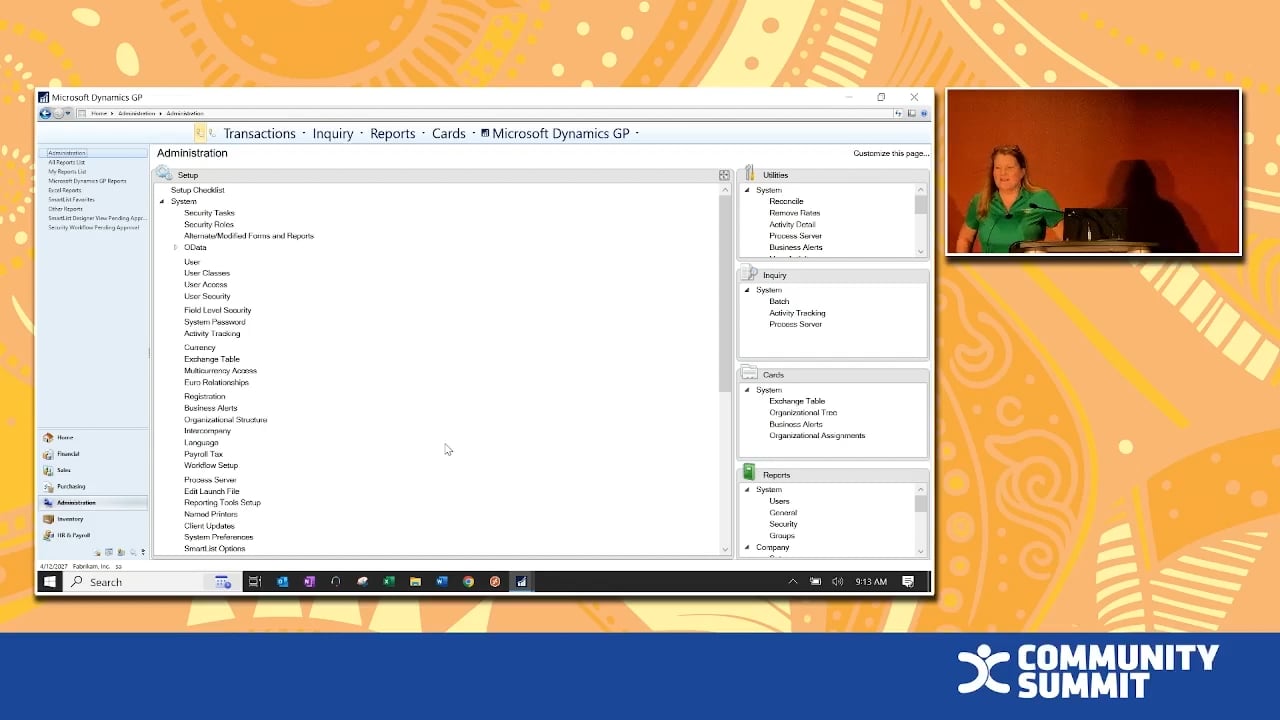Click the Customize this page link
Viewport: 1280px width, 720px height.
tap(890, 153)
